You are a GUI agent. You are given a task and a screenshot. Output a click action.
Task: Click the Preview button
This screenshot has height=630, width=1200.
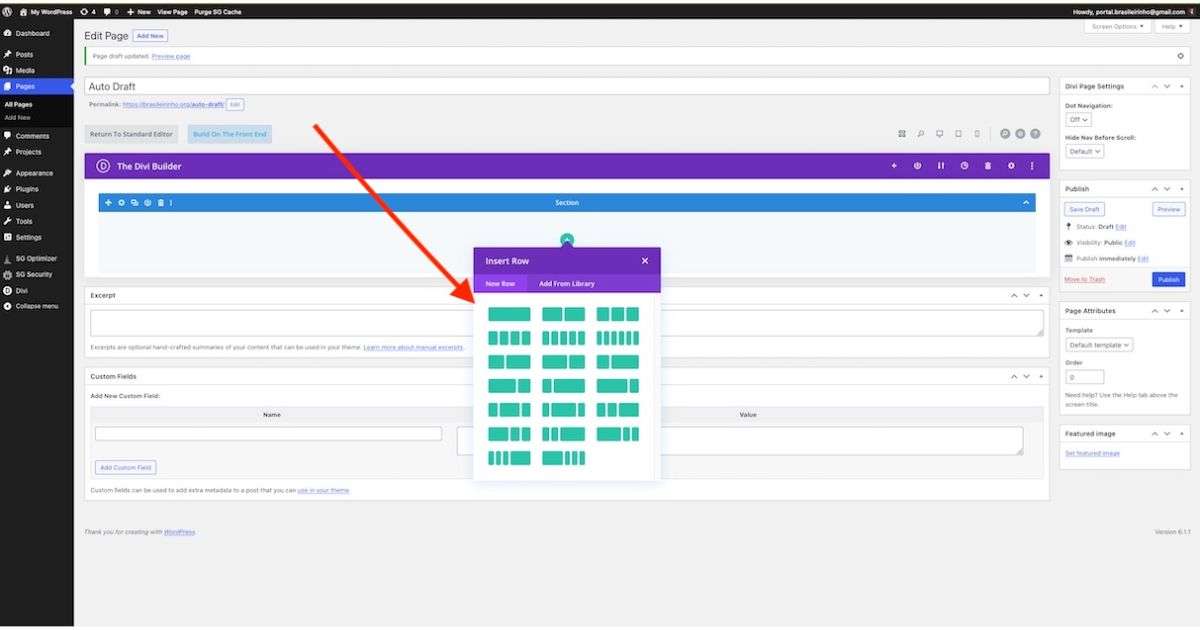(1168, 210)
